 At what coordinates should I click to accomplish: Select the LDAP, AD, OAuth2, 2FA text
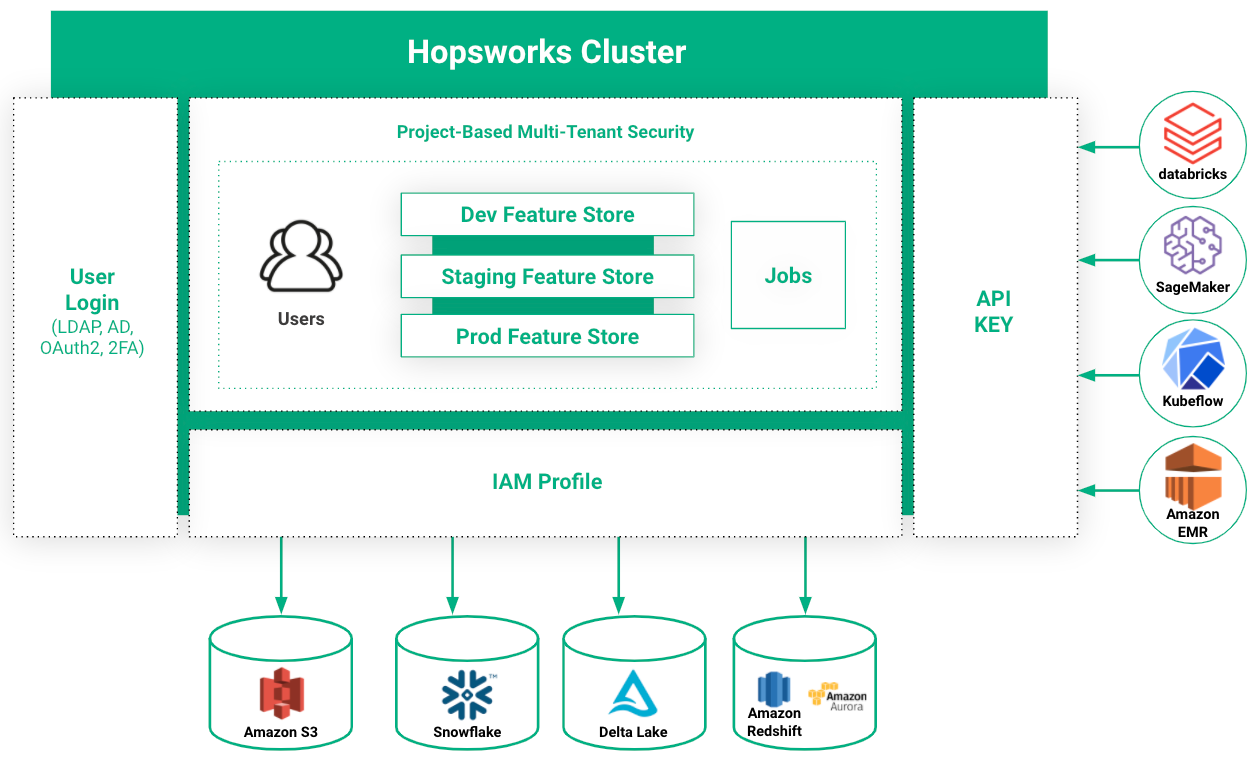(x=92, y=338)
